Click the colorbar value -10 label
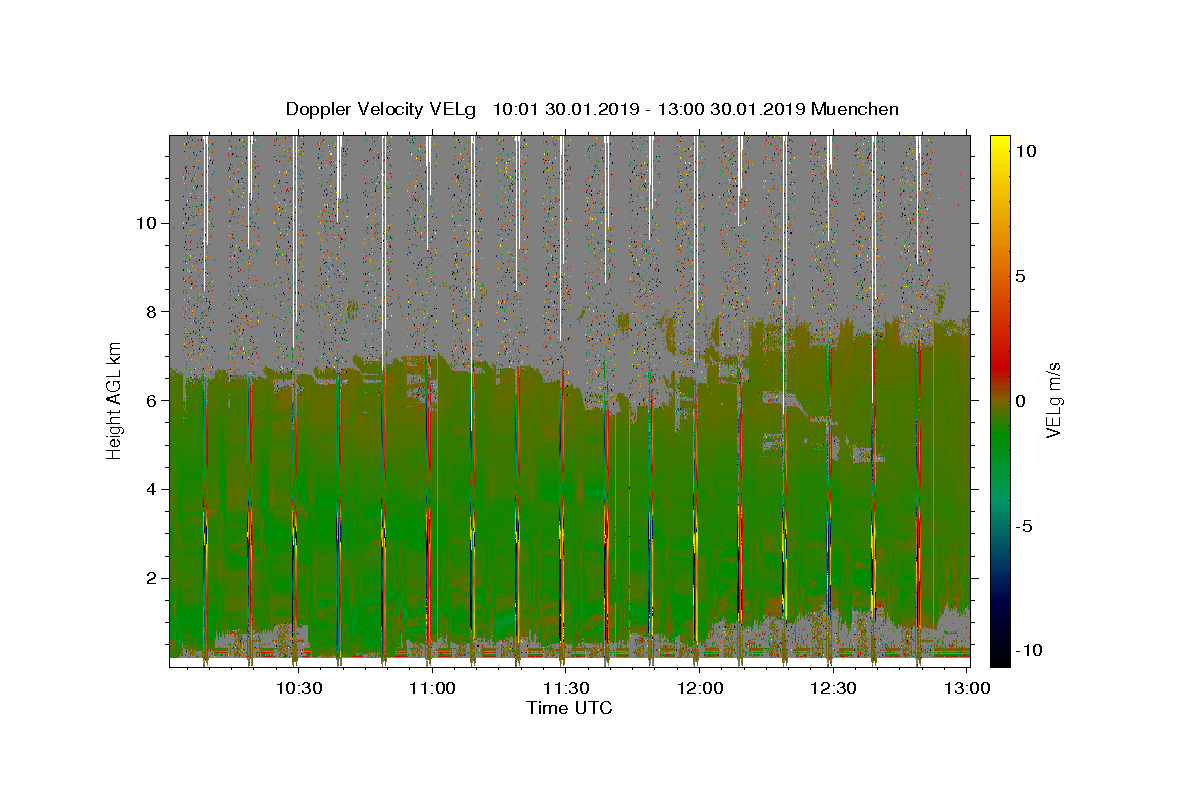Viewport: 1200px width, 800px height. [x=1027, y=650]
